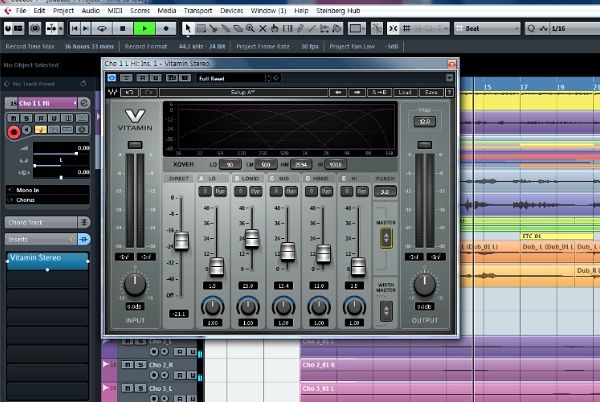600x402 pixels.
Task: Go to next marker in transport
Action: point(86,28)
